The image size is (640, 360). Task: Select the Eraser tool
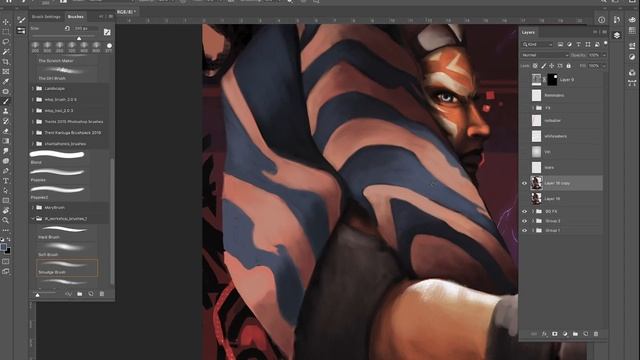[6, 131]
